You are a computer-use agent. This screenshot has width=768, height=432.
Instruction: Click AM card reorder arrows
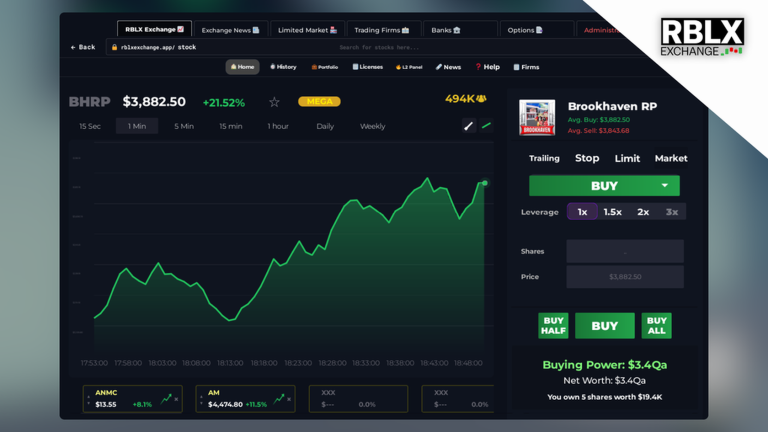201,400
